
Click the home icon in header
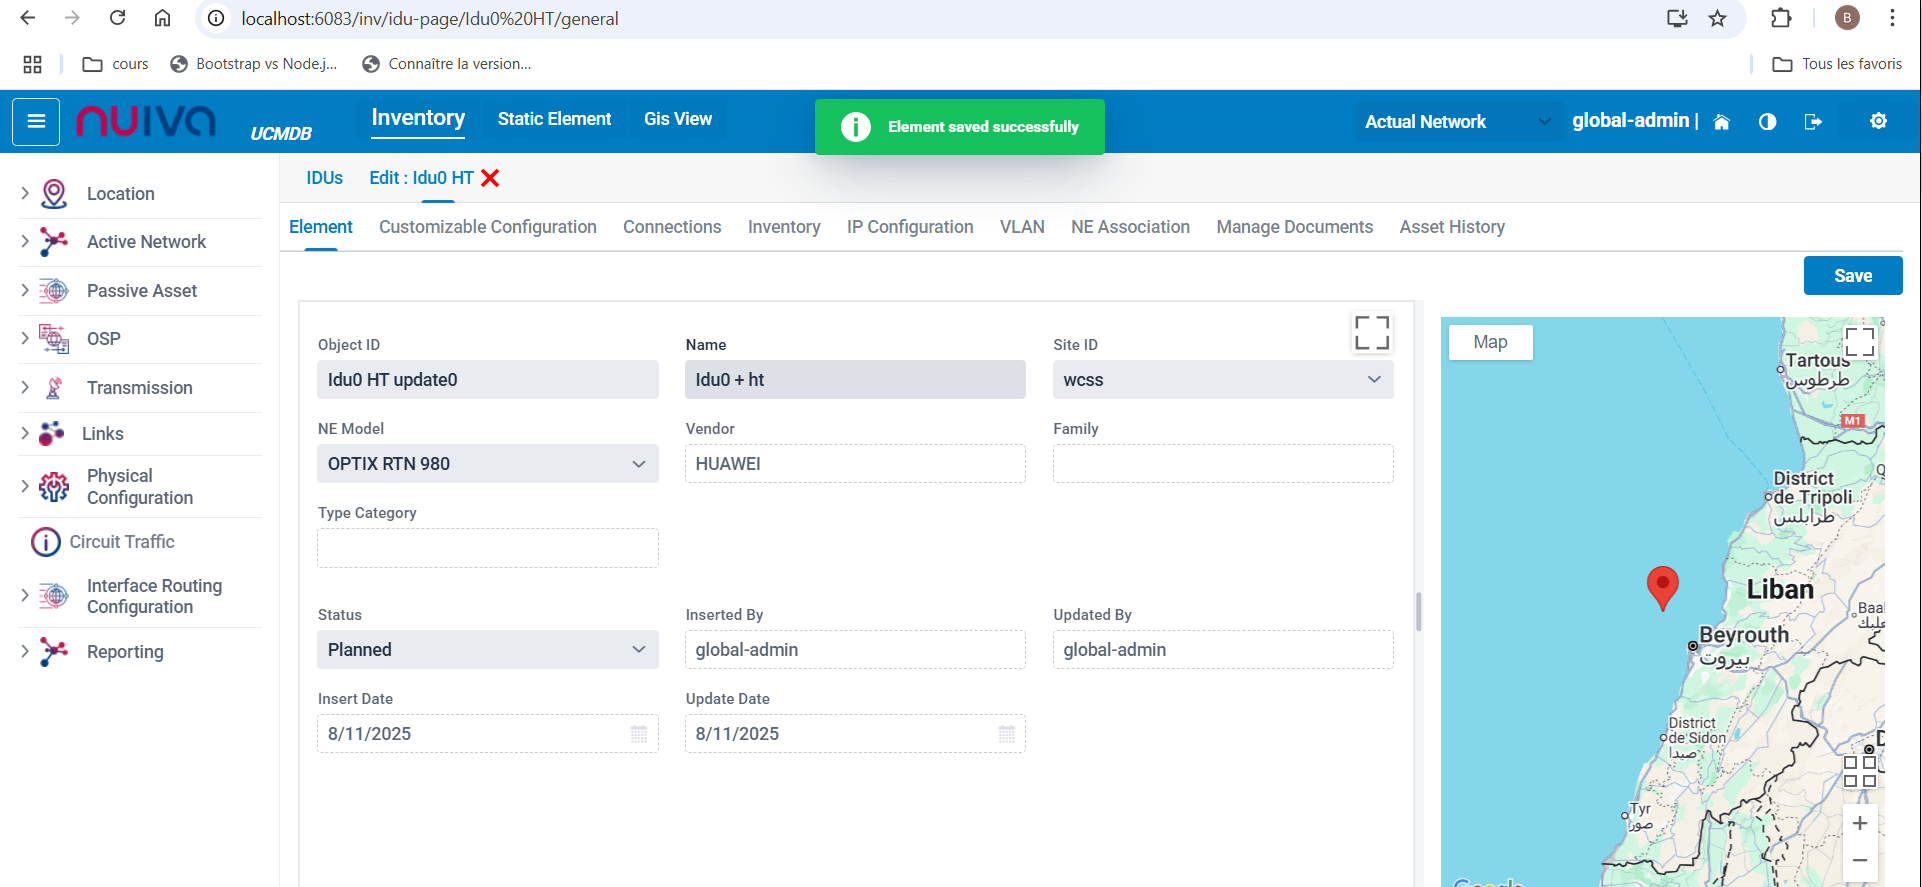point(1721,122)
